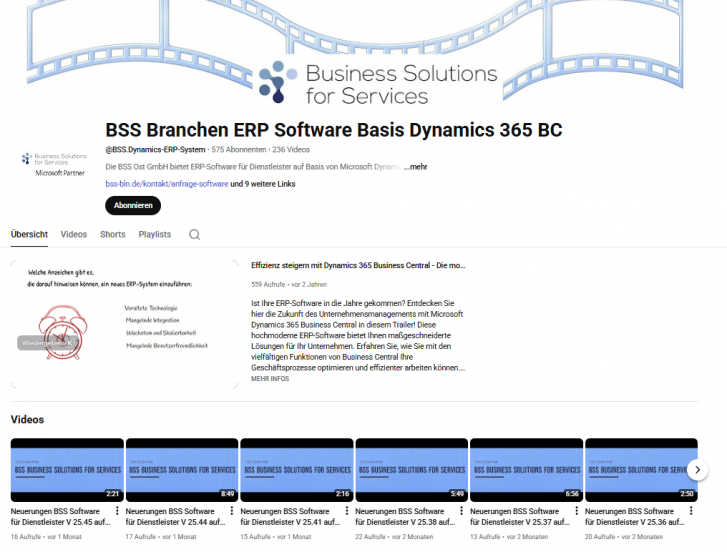Open options menu for V 25.44 video
727x552 pixels.
click(232, 511)
